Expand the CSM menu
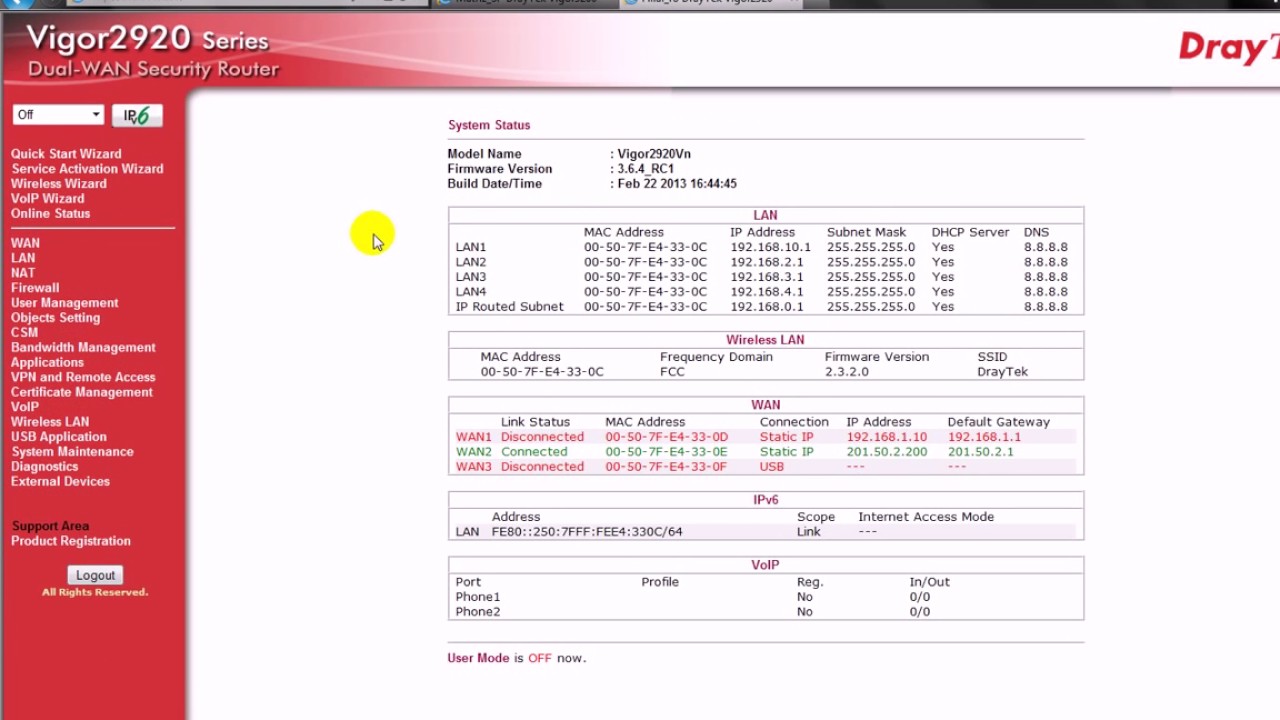This screenshot has height=720, width=1280. (24, 333)
